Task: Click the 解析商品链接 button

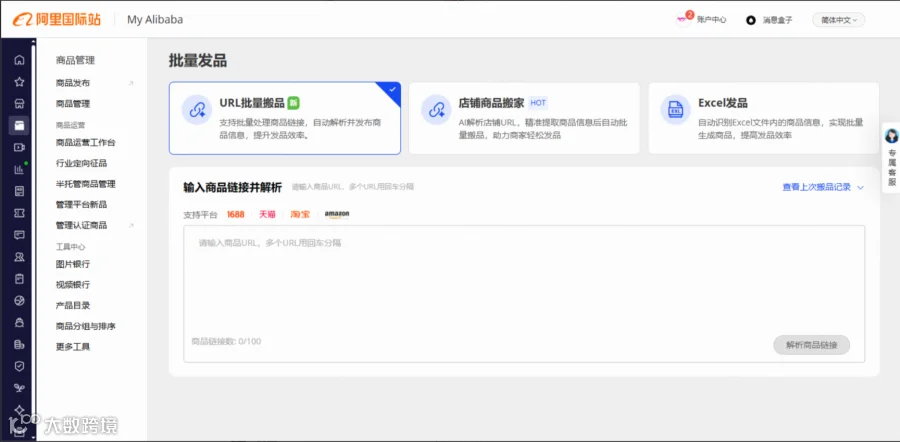Action: pos(811,345)
